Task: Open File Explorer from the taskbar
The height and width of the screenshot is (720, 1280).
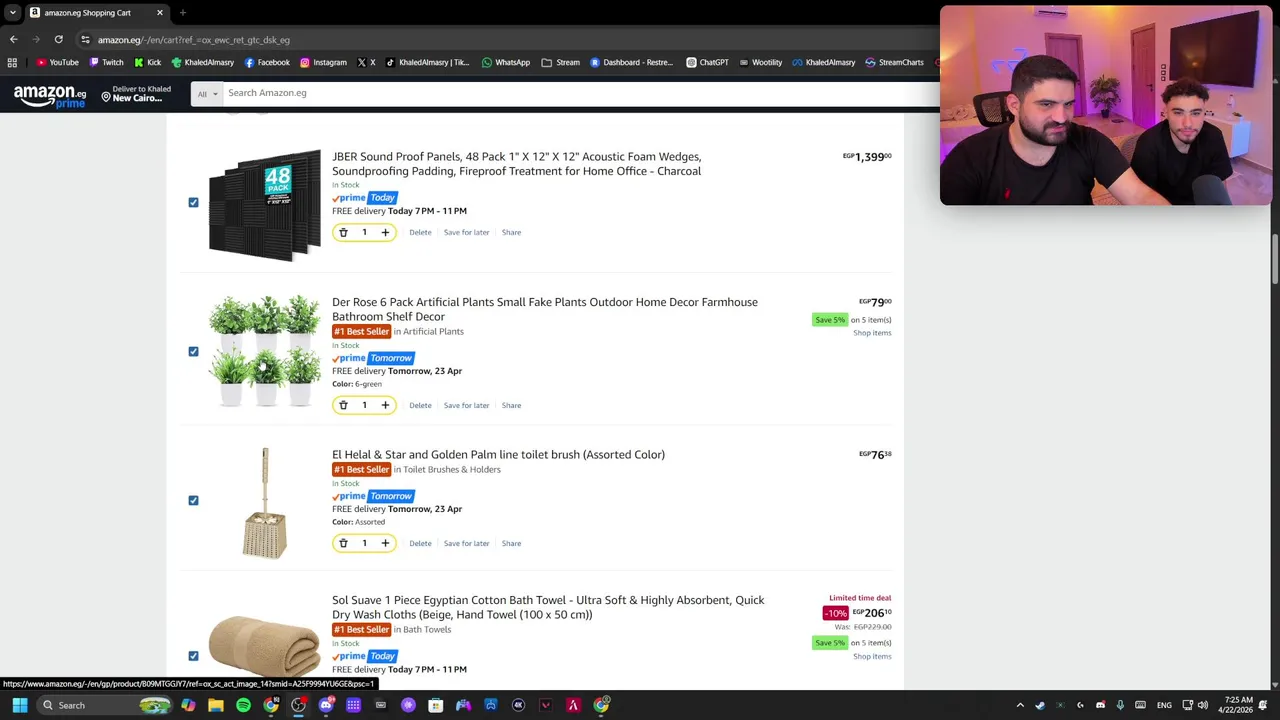Action: pos(215,705)
